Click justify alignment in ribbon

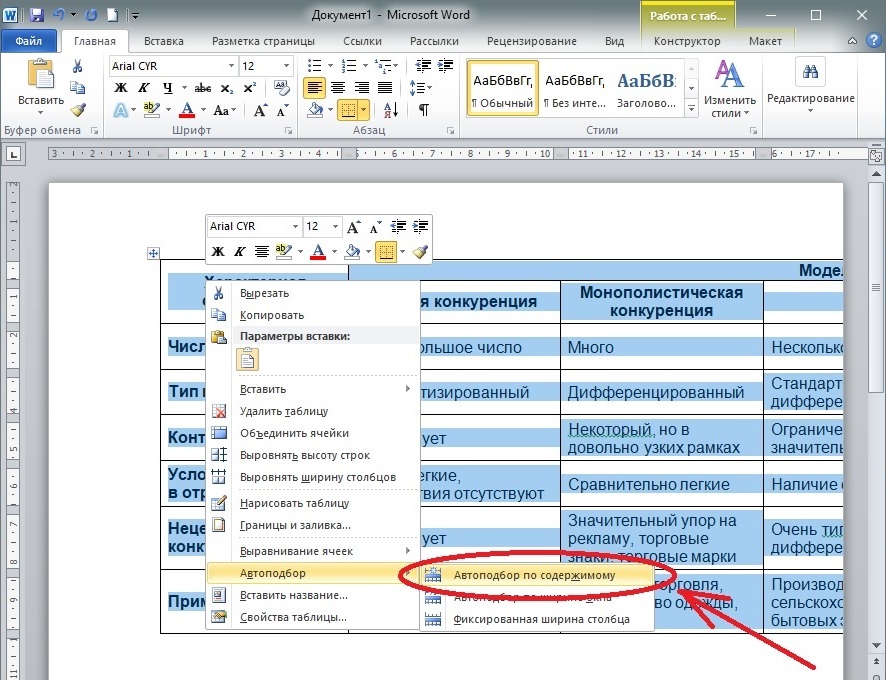[x=385, y=88]
